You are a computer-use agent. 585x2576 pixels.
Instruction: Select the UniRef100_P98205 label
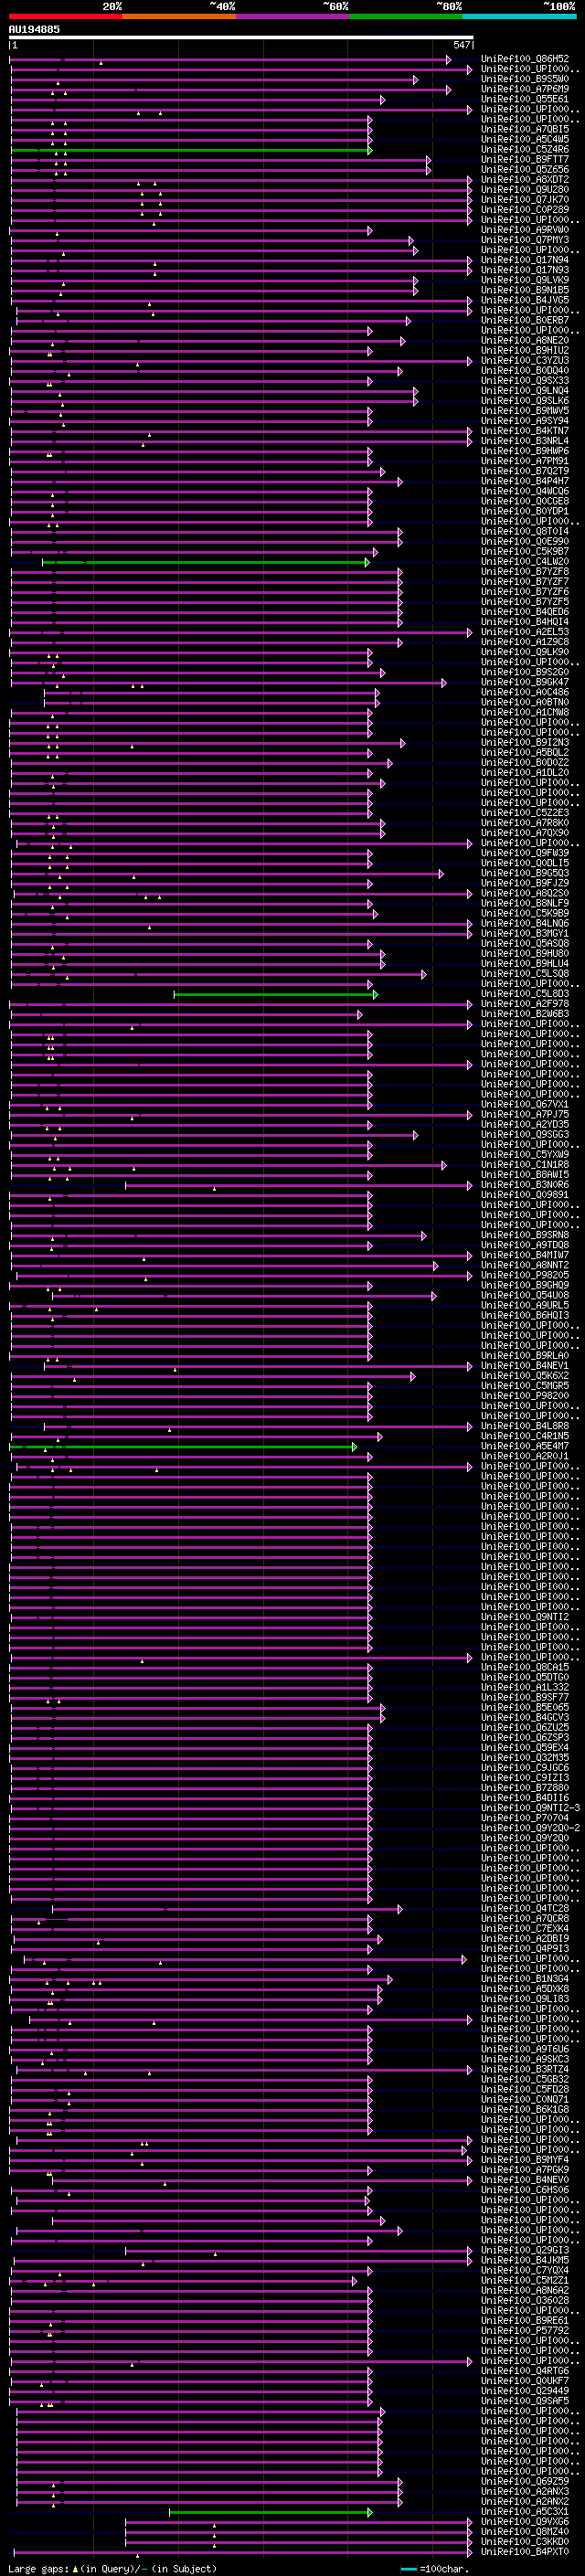[525, 1276]
